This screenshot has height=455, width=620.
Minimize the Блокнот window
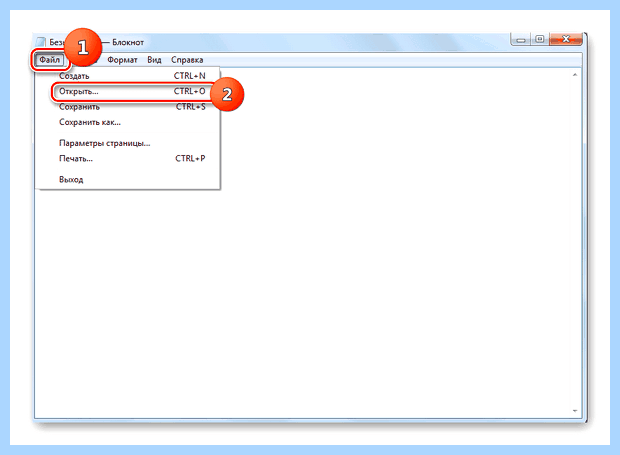pyautogui.click(x=521, y=40)
